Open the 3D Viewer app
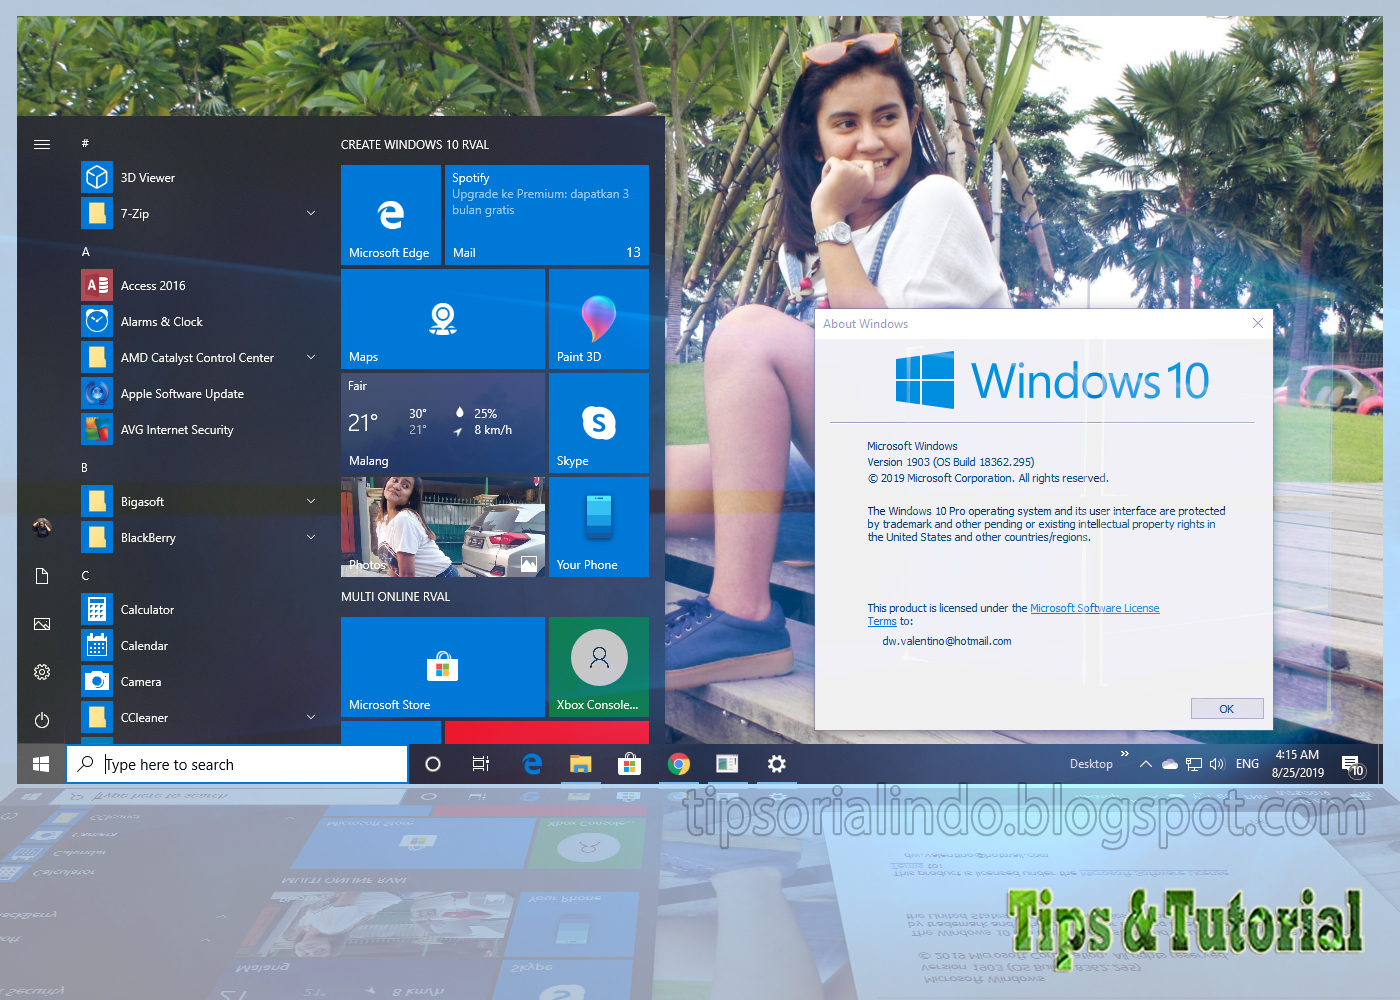The width and height of the screenshot is (1400, 1000). coord(200,178)
